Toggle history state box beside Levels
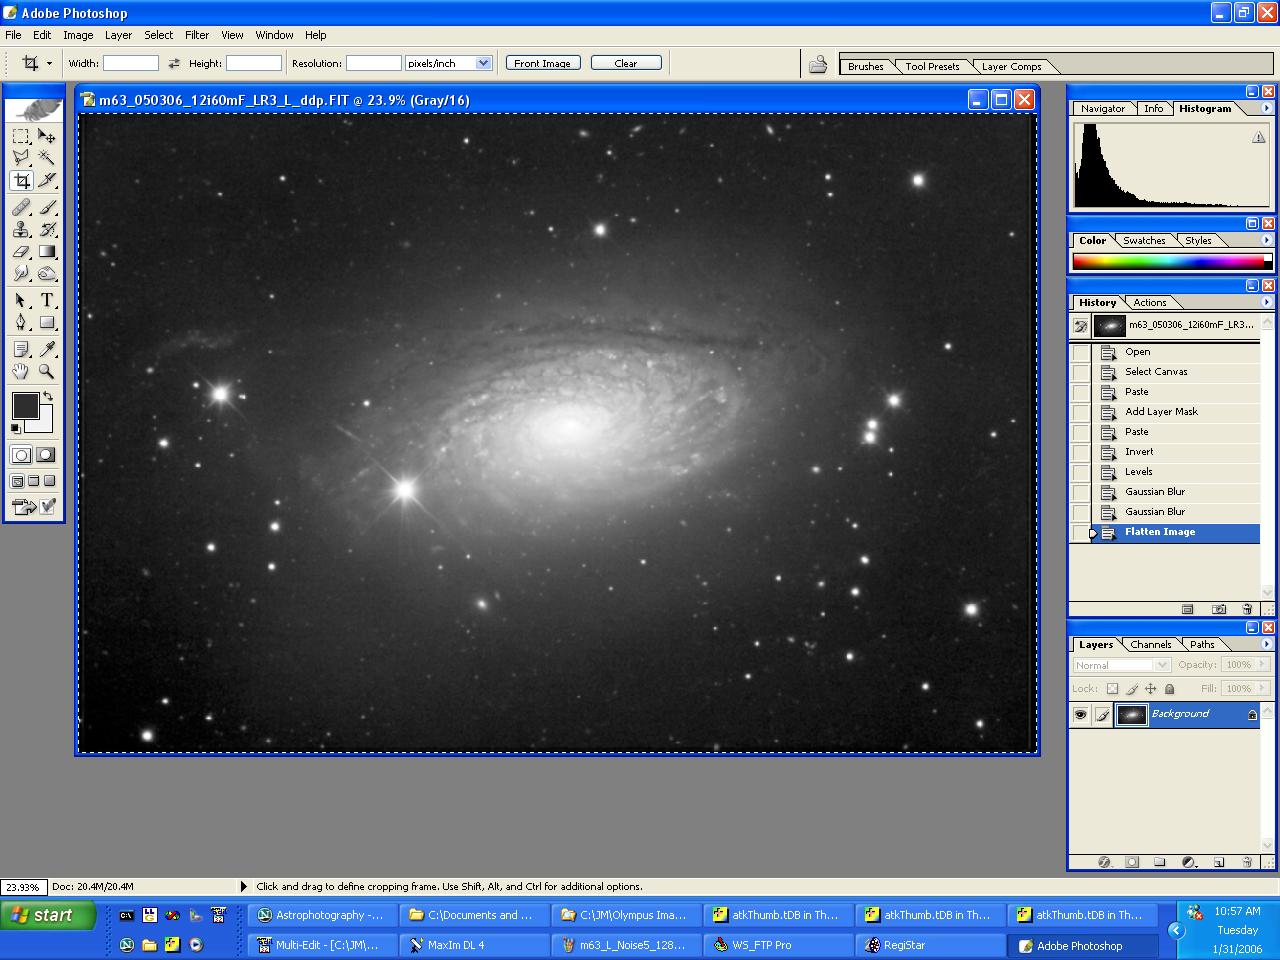This screenshot has width=1280, height=960. [1081, 472]
